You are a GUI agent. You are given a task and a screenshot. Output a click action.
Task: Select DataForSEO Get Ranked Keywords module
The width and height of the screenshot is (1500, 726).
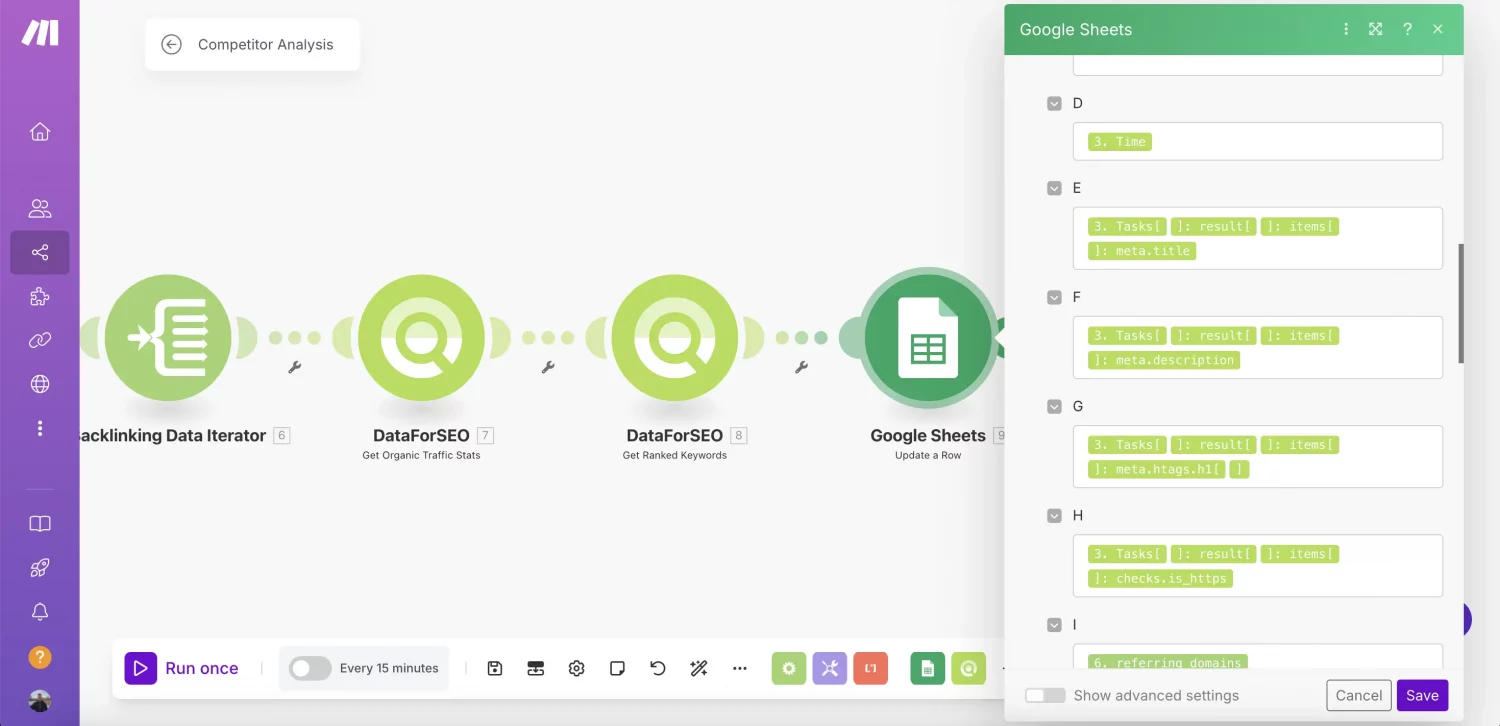click(x=675, y=338)
